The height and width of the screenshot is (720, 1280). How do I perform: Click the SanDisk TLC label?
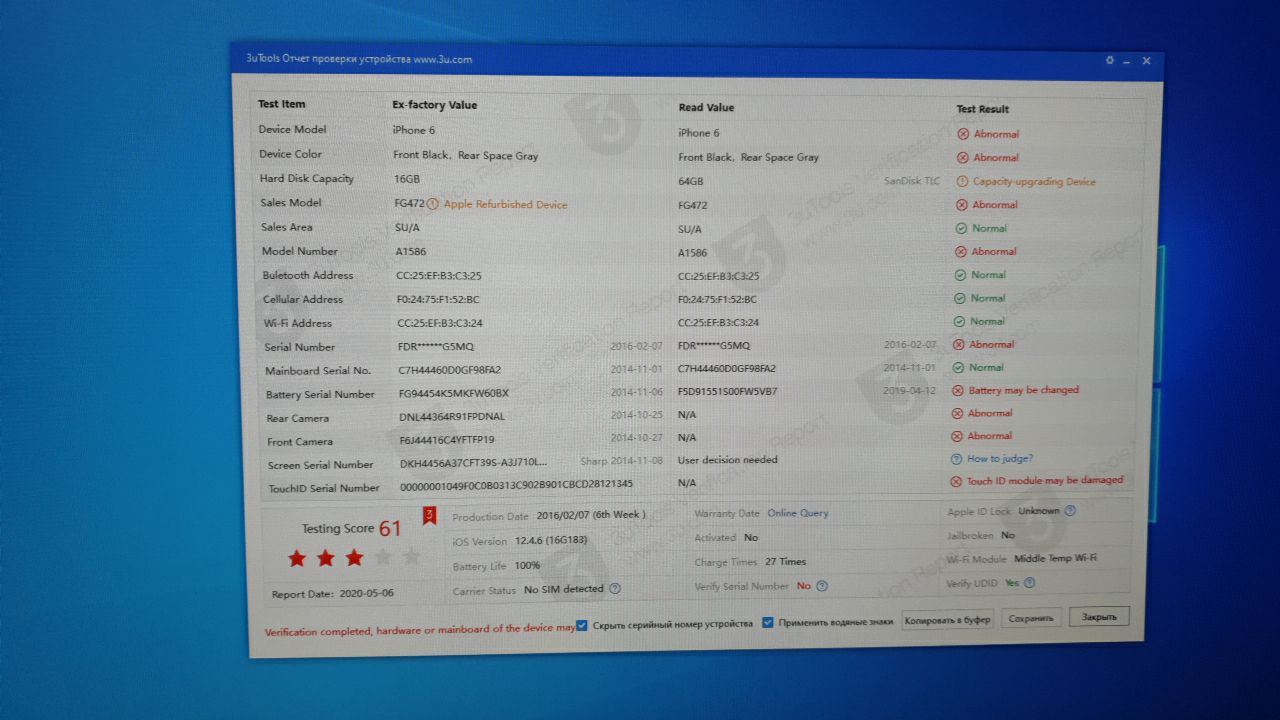pyautogui.click(x=912, y=182)
